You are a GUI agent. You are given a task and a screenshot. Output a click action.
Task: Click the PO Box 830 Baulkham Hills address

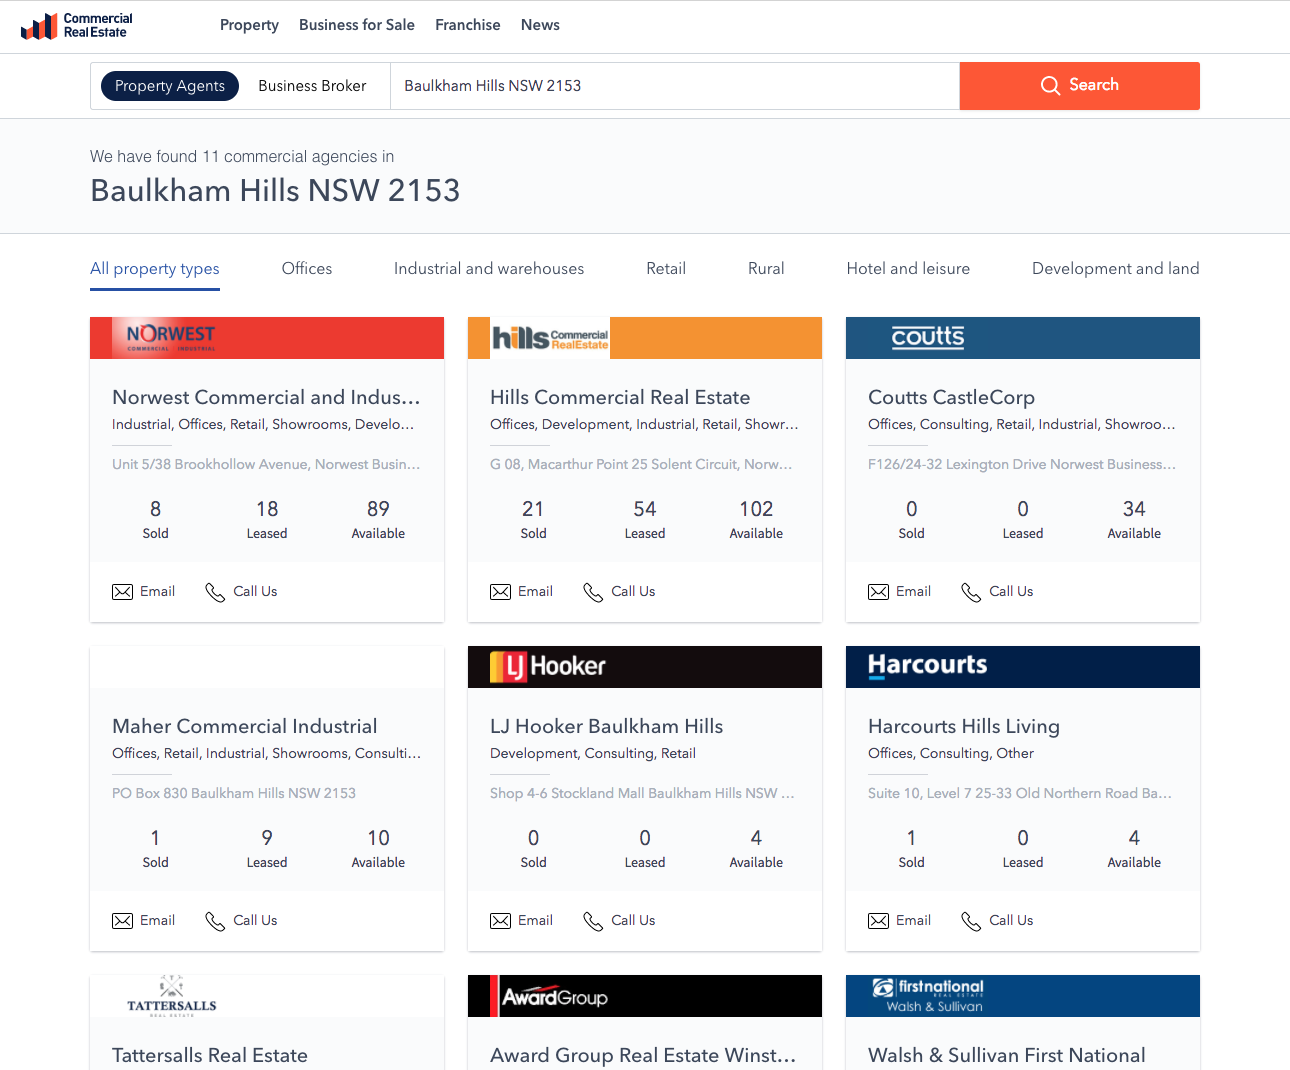click(x=234, y=793)
